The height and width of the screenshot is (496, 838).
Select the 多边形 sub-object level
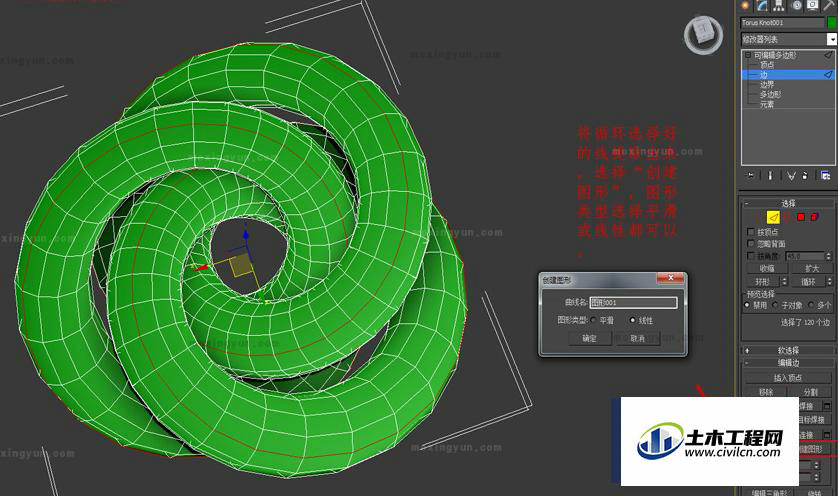point(770,95)
